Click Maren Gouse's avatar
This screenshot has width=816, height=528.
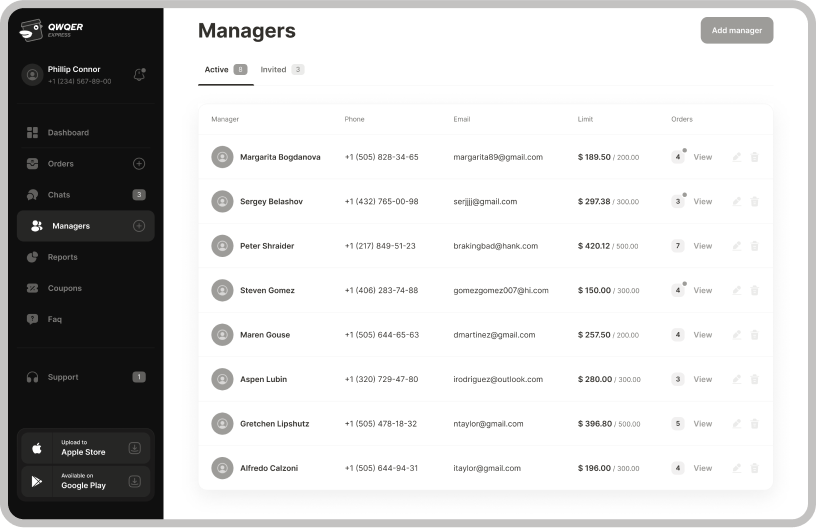click(x=222, y=335)
